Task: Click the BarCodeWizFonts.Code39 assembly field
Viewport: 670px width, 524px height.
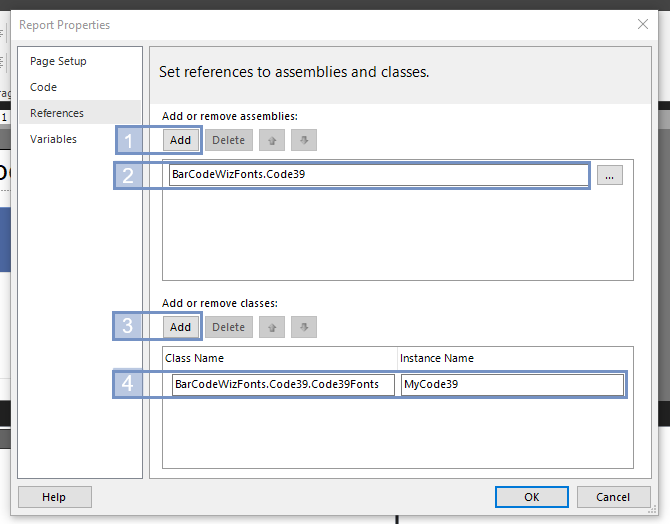Action: pyautogui.click(x=379, y=175)
